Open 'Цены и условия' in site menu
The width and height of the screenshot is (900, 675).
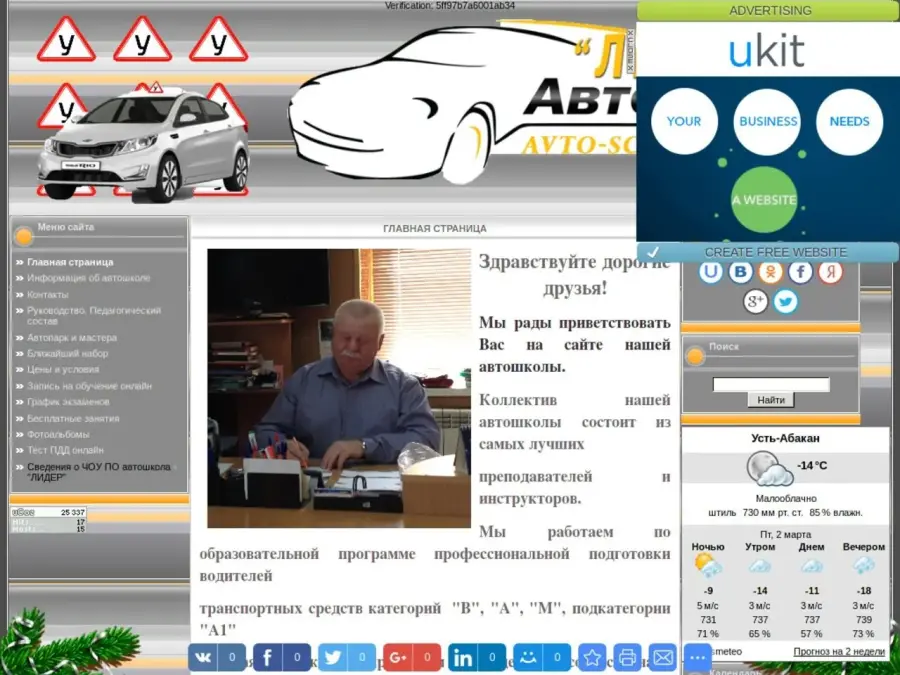click(63, 369)
